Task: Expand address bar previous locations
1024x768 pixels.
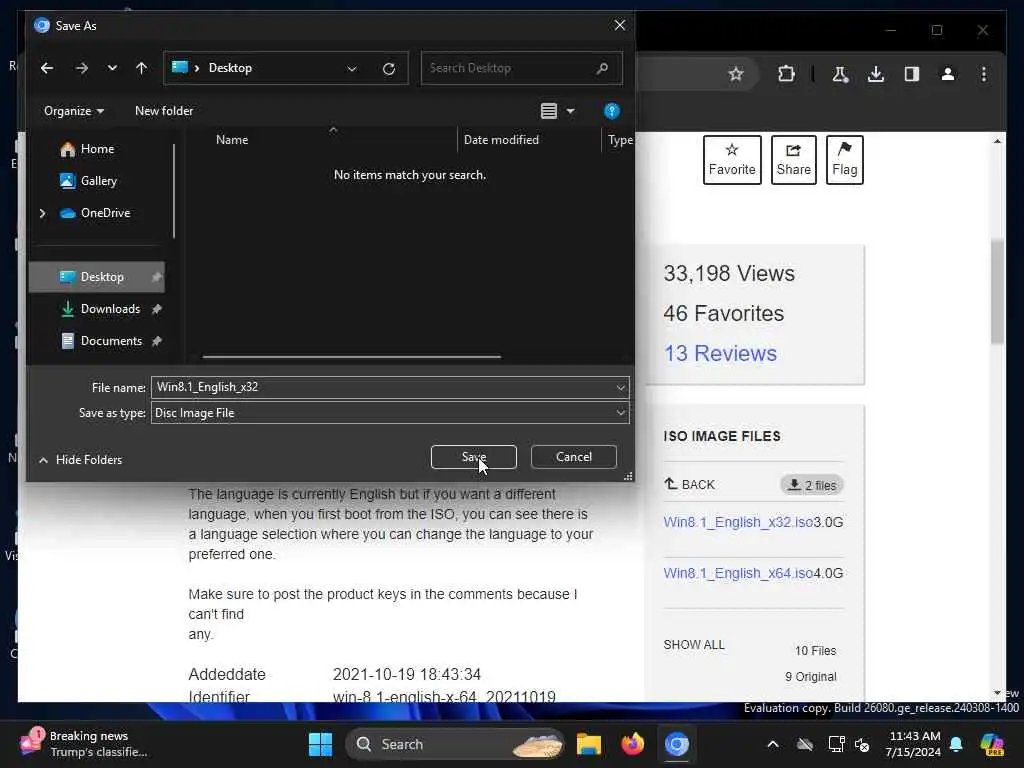Action: click(352, 69)
